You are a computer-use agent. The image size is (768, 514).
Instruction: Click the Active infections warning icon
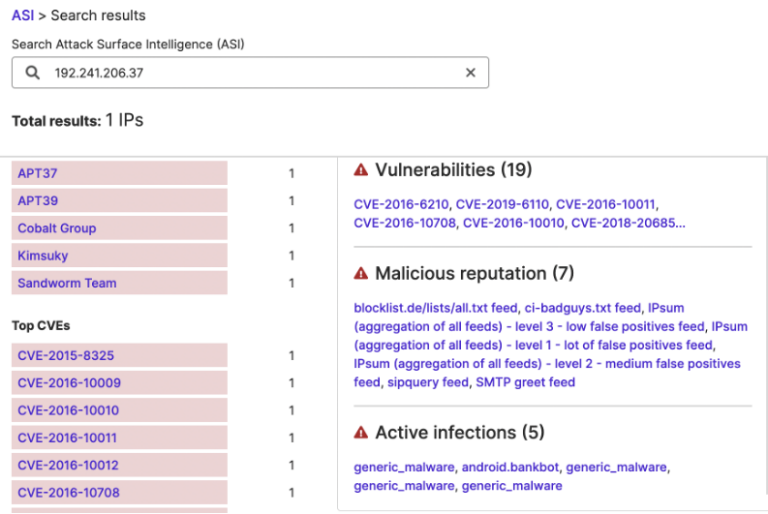pyautogui.click(x=361, y=432)
